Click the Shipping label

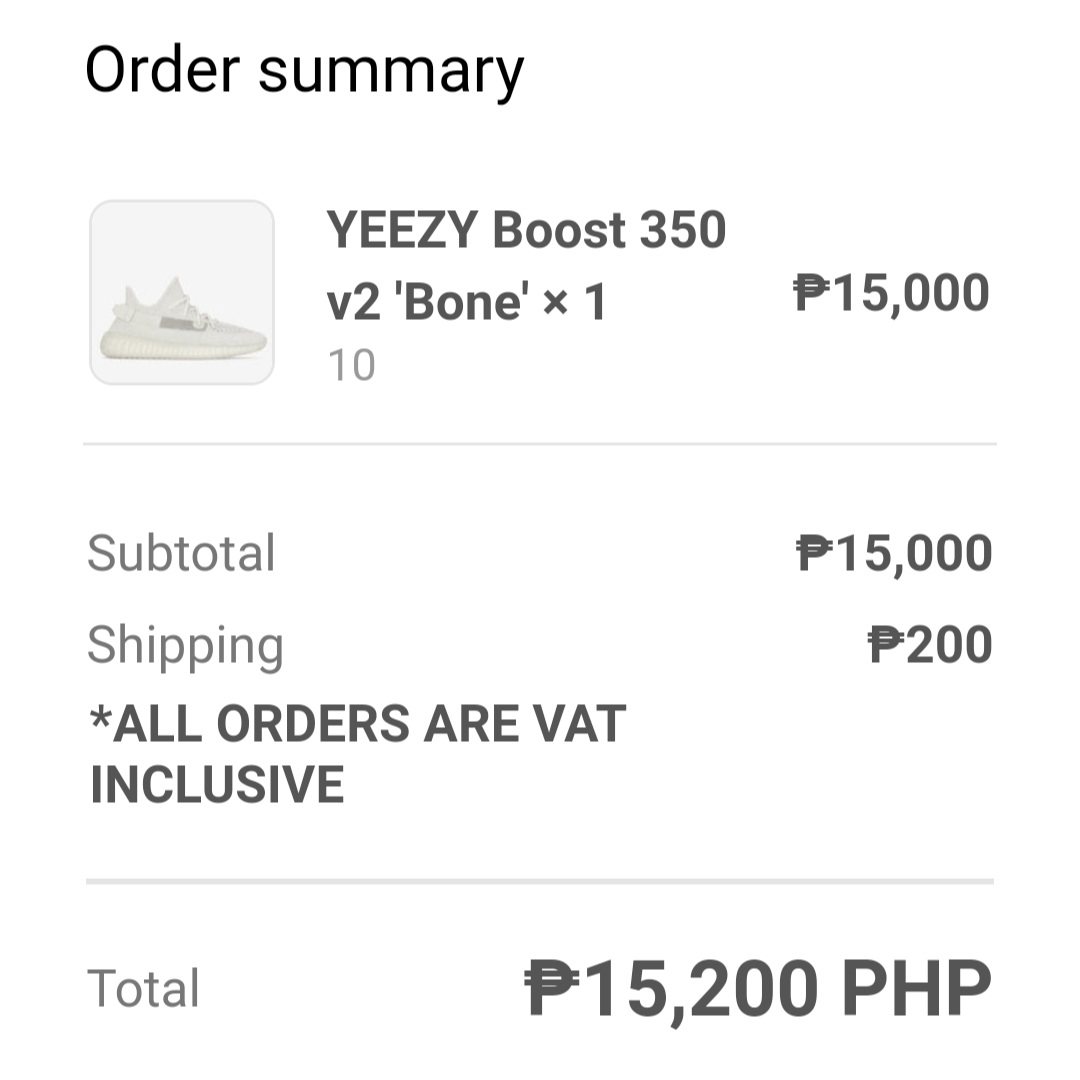point(185,645)
